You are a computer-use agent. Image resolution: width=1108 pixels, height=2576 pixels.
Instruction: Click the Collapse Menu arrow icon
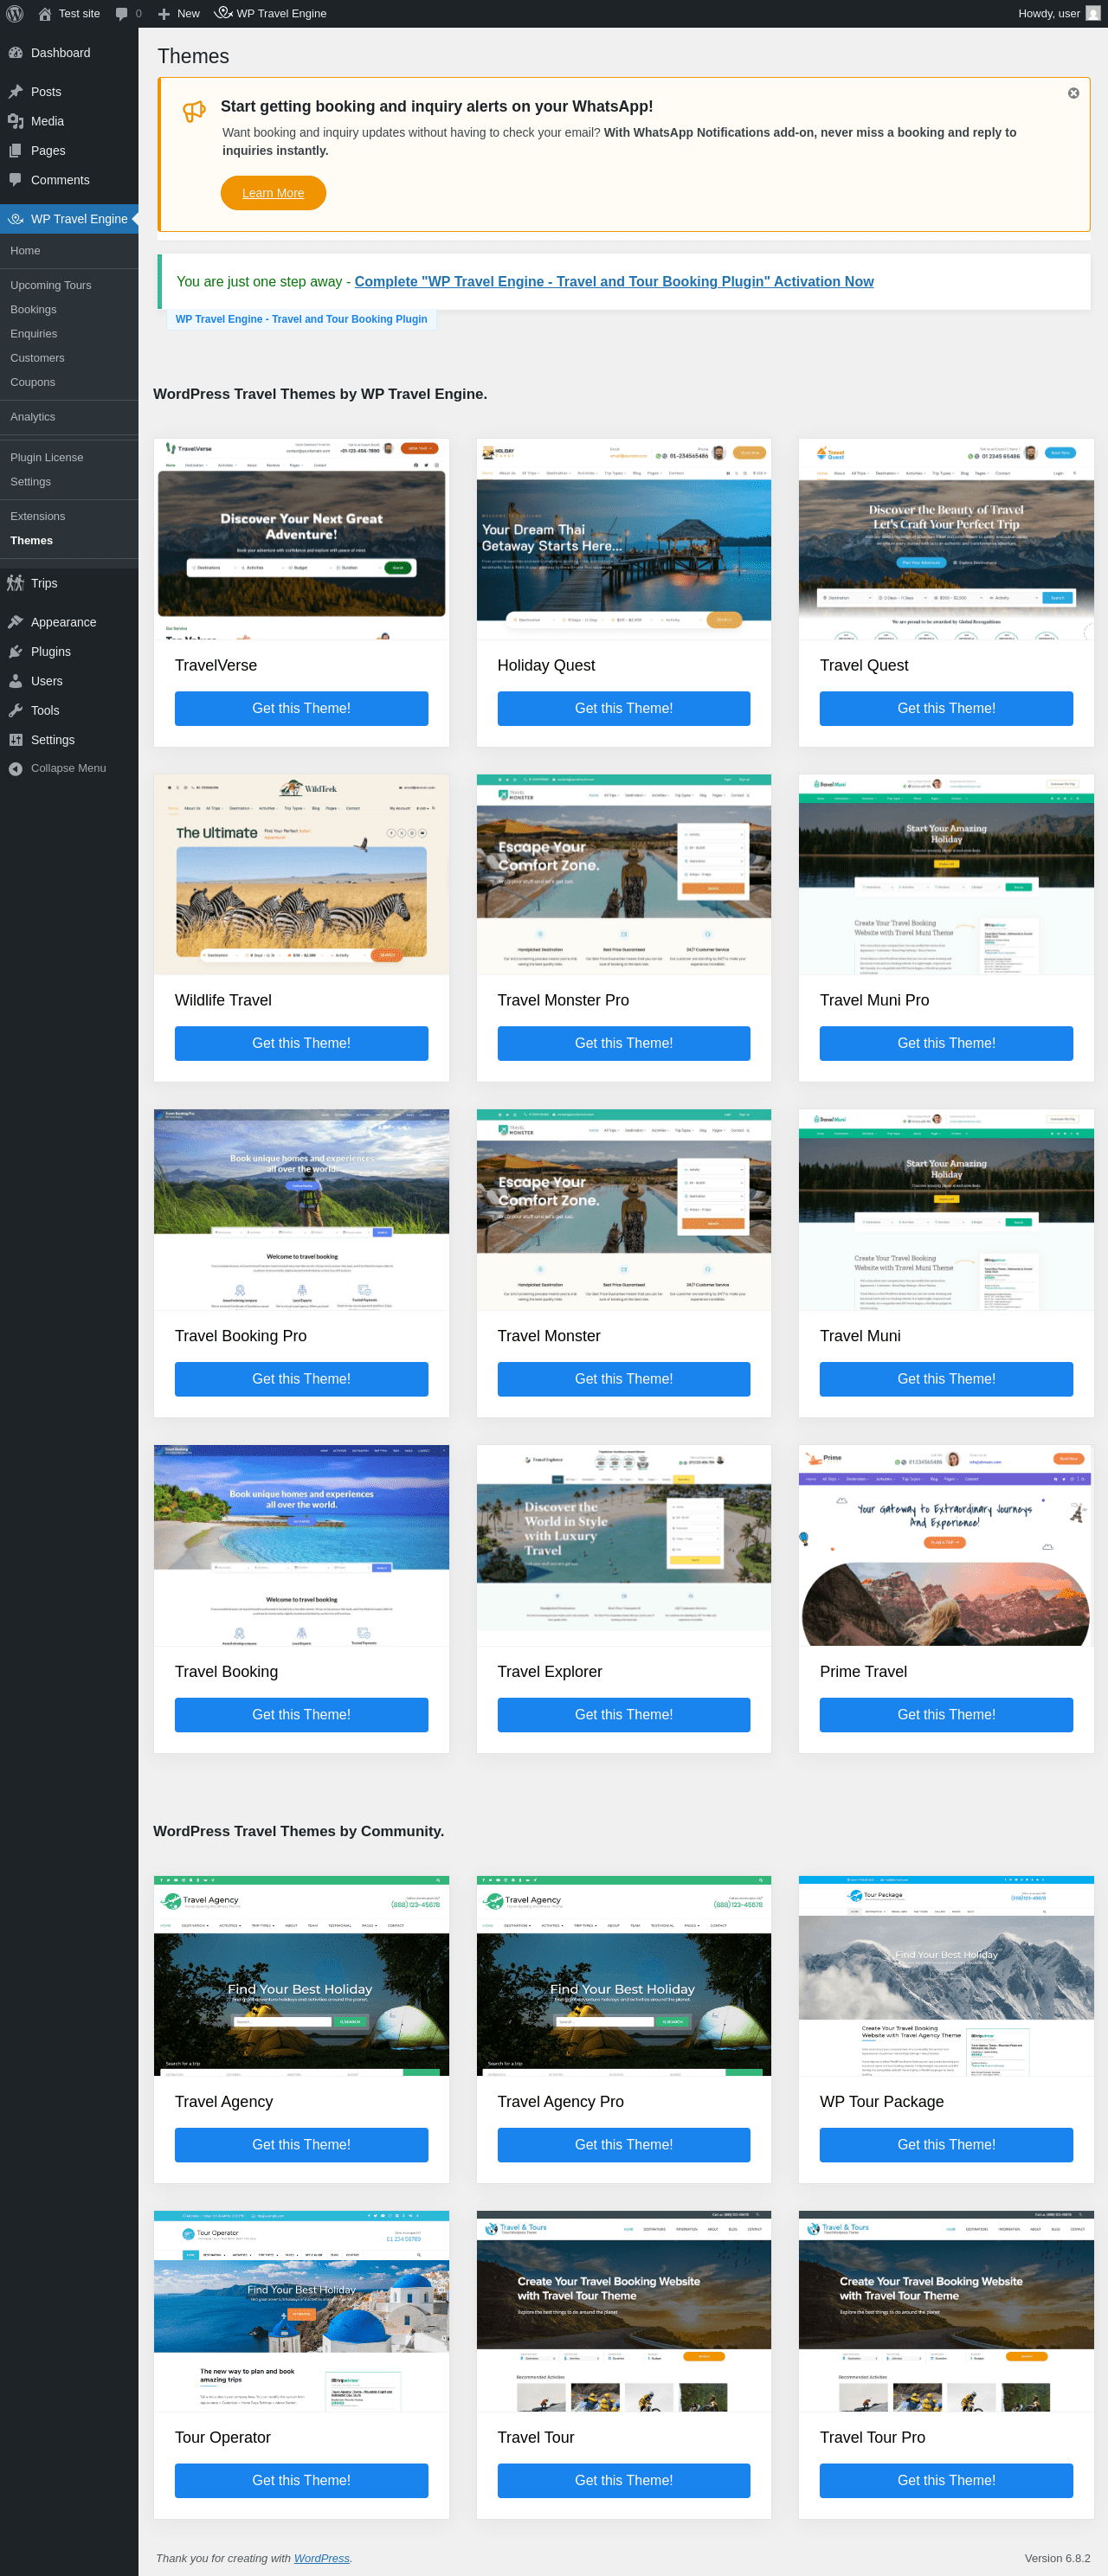click(x=15, y=769)
